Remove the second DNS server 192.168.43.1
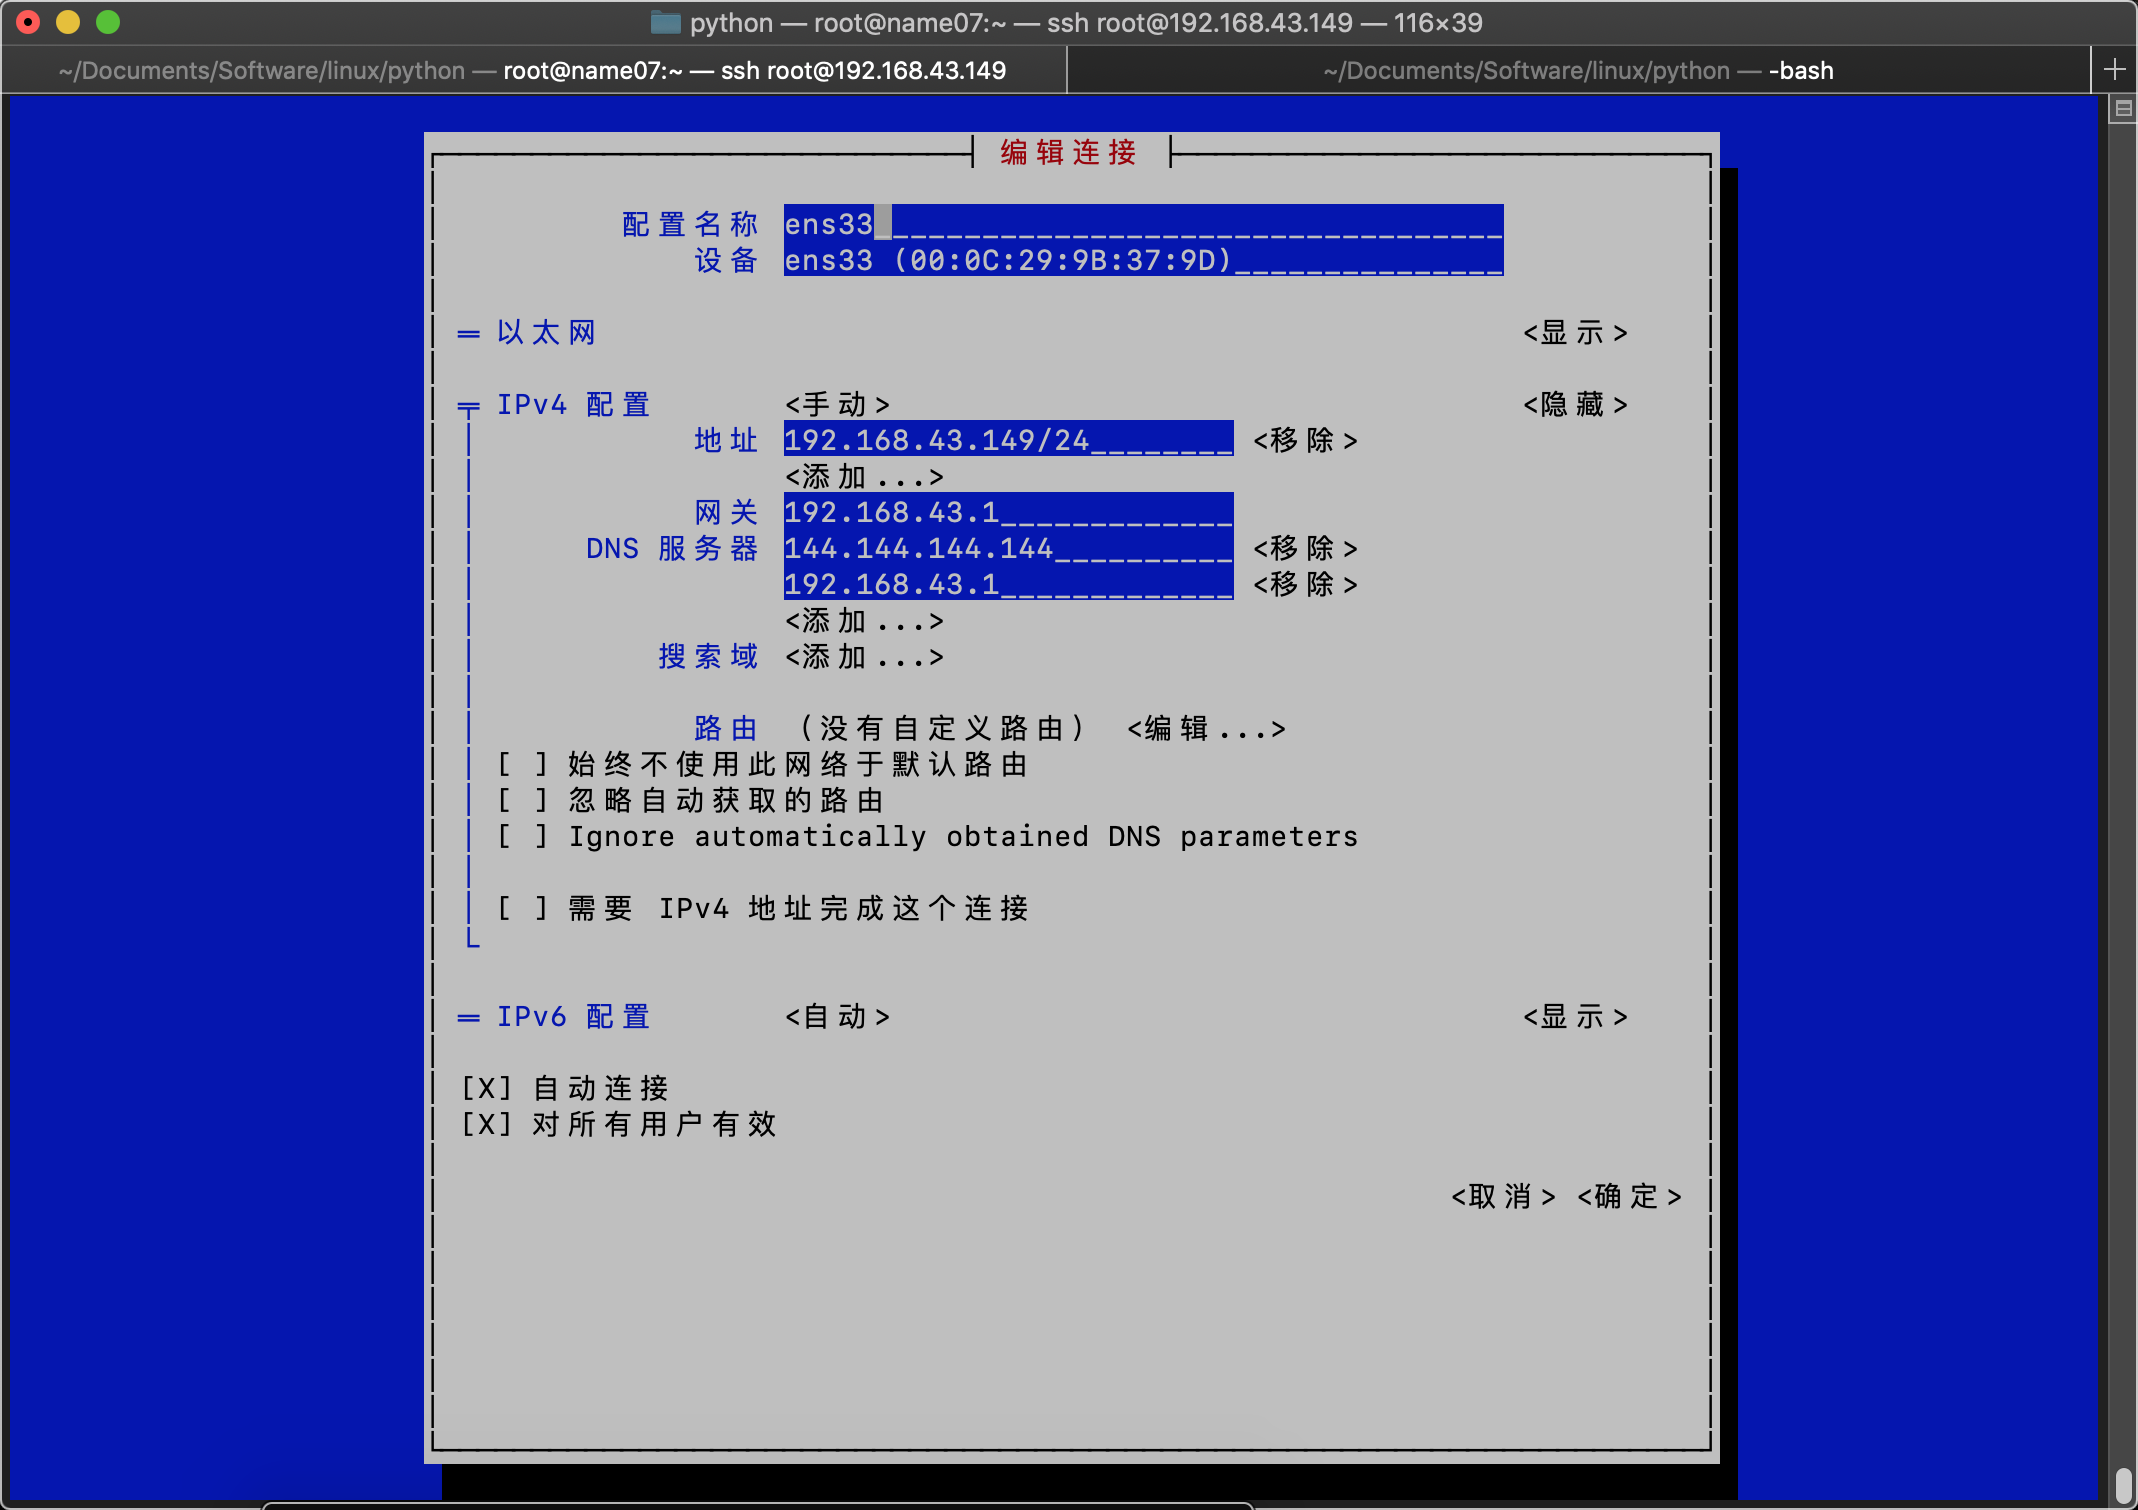 click(x=1305, y=584)
